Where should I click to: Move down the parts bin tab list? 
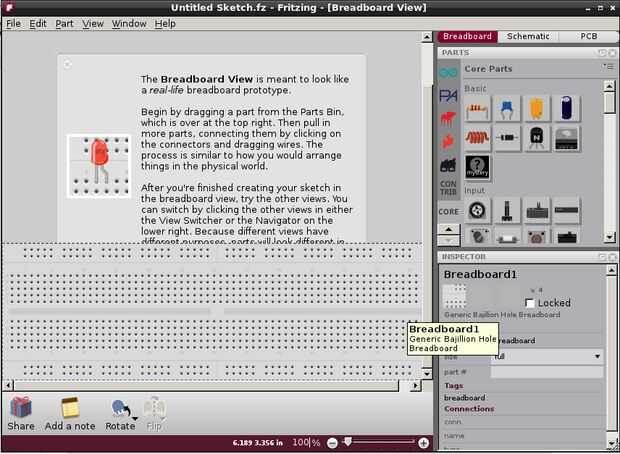(449, 240)
